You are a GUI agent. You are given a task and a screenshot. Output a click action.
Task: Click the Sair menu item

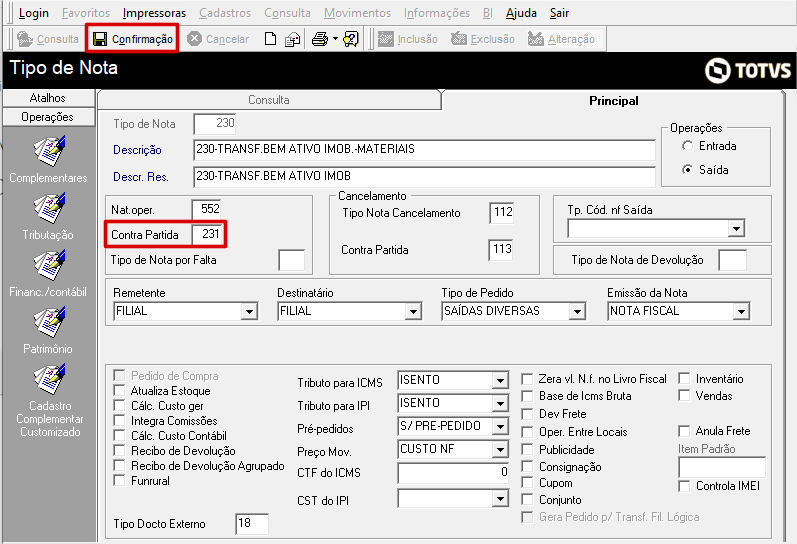tap(559, 13)
